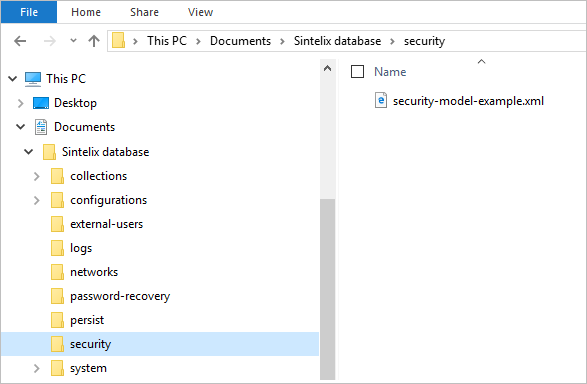Expand chevron after This PC in address bar

click(x=198, y=41)
